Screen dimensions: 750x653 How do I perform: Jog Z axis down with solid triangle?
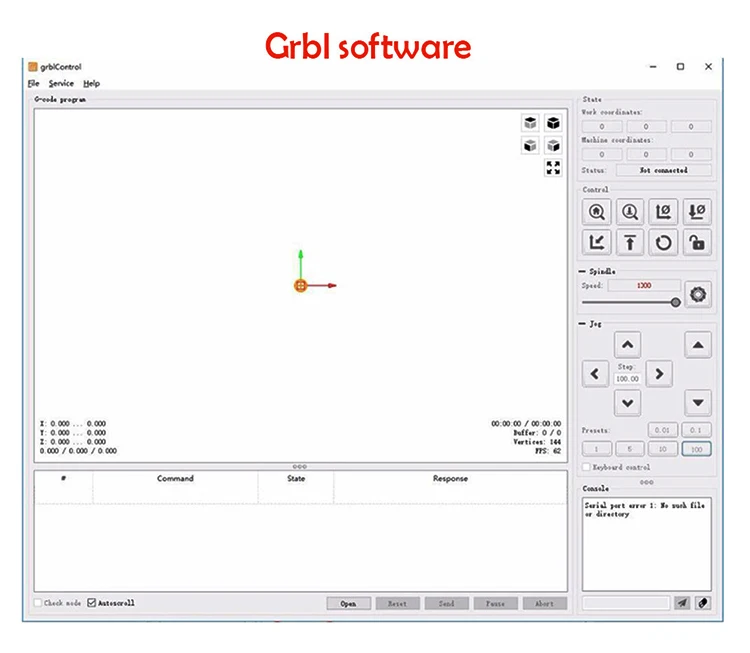(x=698, y=403)
